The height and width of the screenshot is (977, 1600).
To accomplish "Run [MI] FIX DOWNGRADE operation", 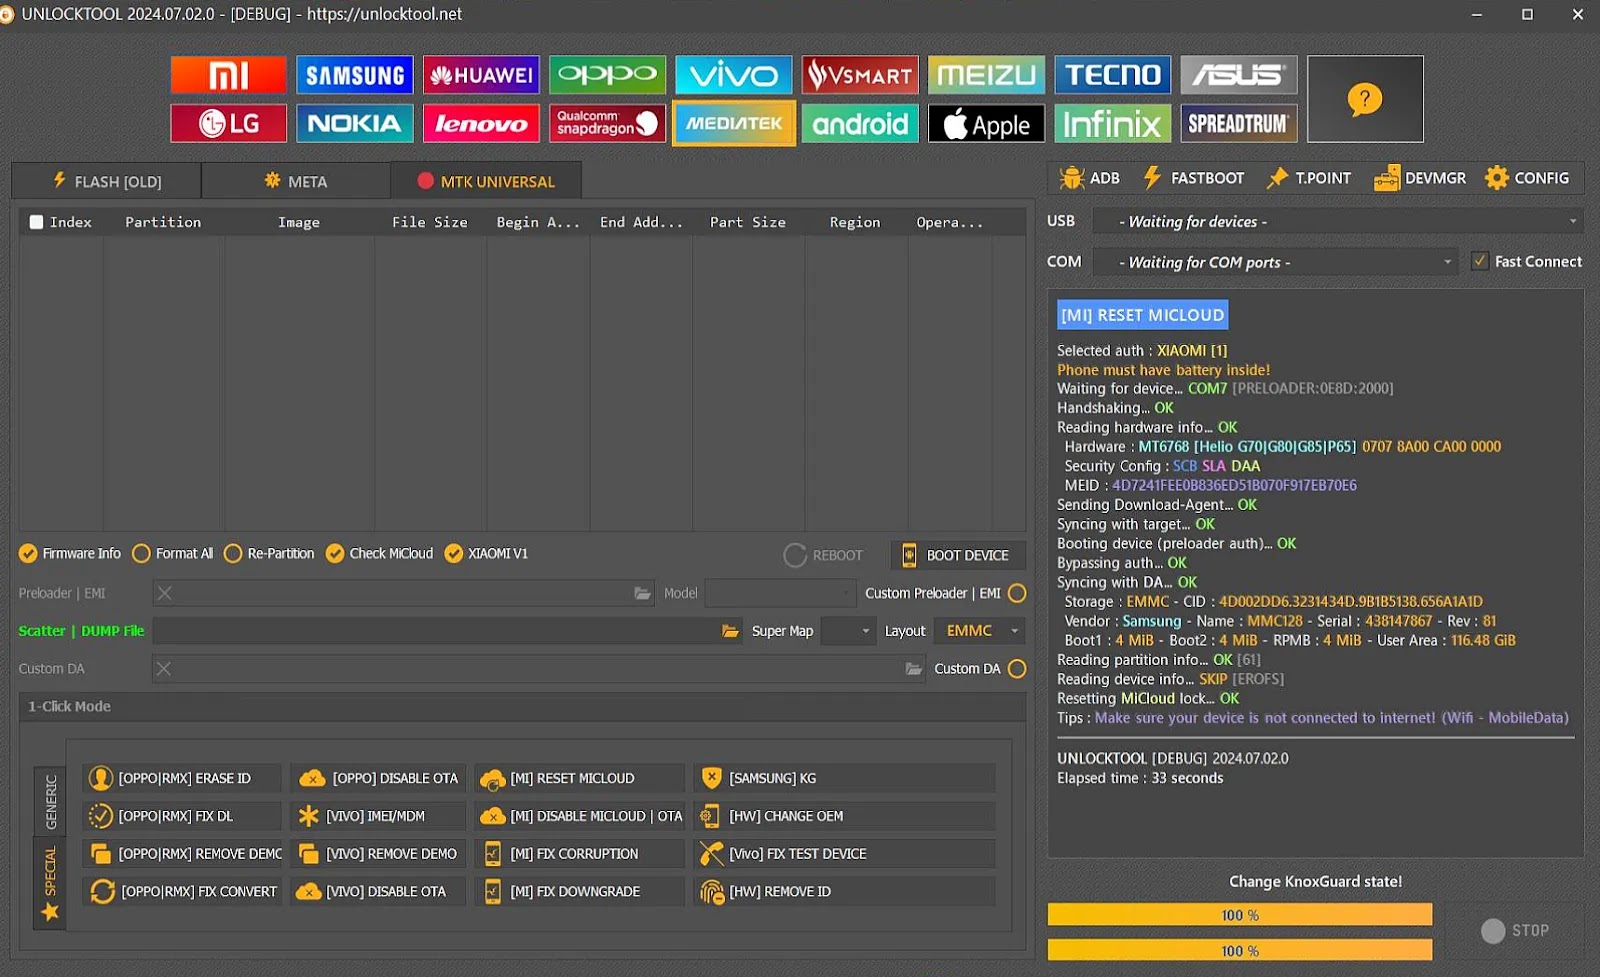I will (580, 891).
